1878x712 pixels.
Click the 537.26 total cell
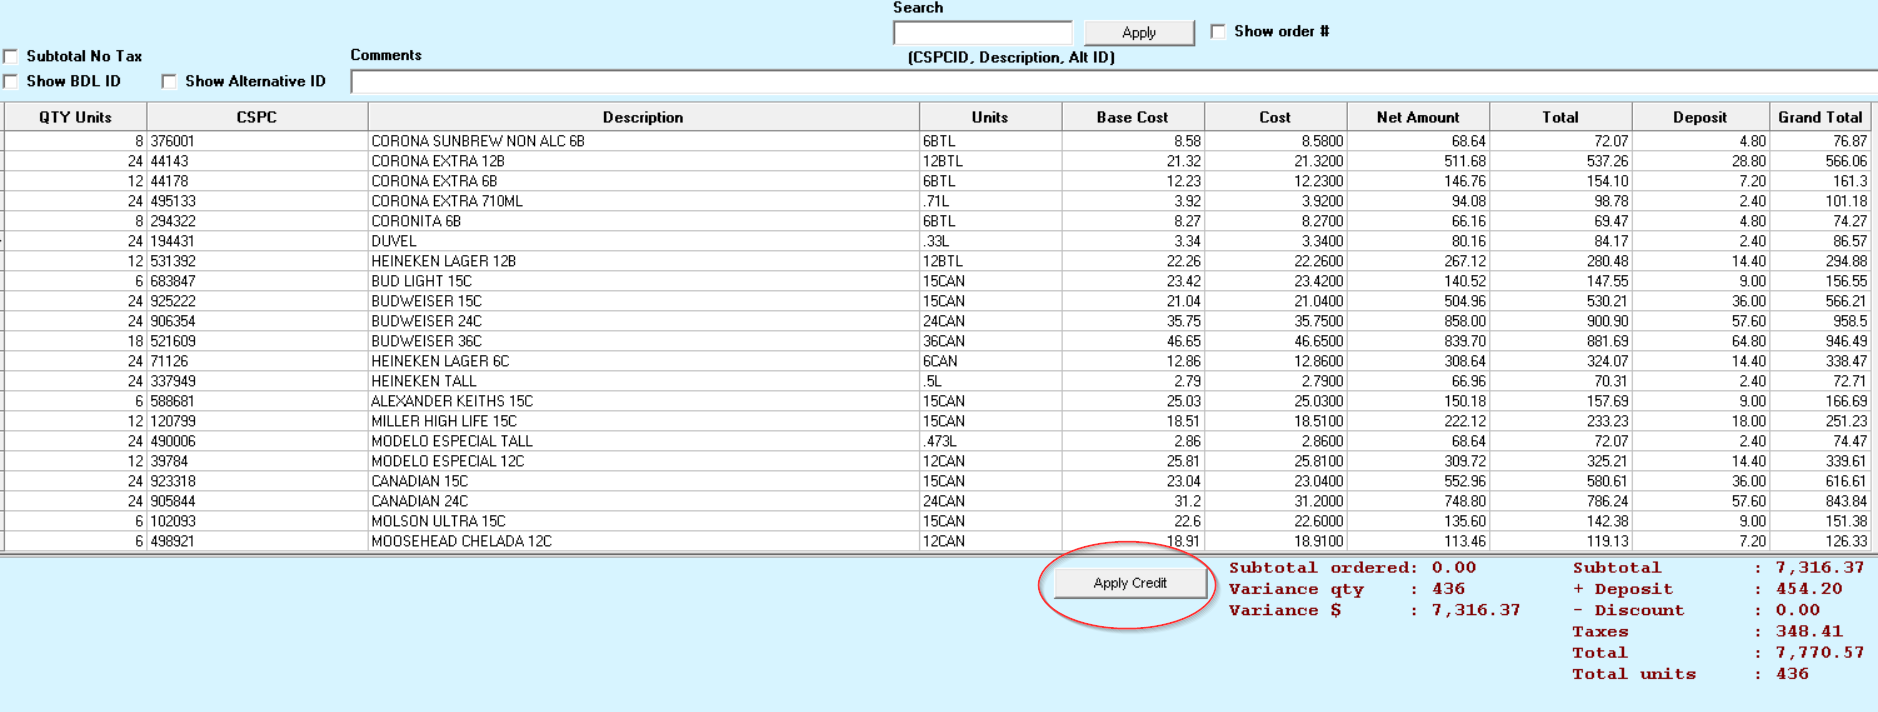click(x=1560, y=161)
